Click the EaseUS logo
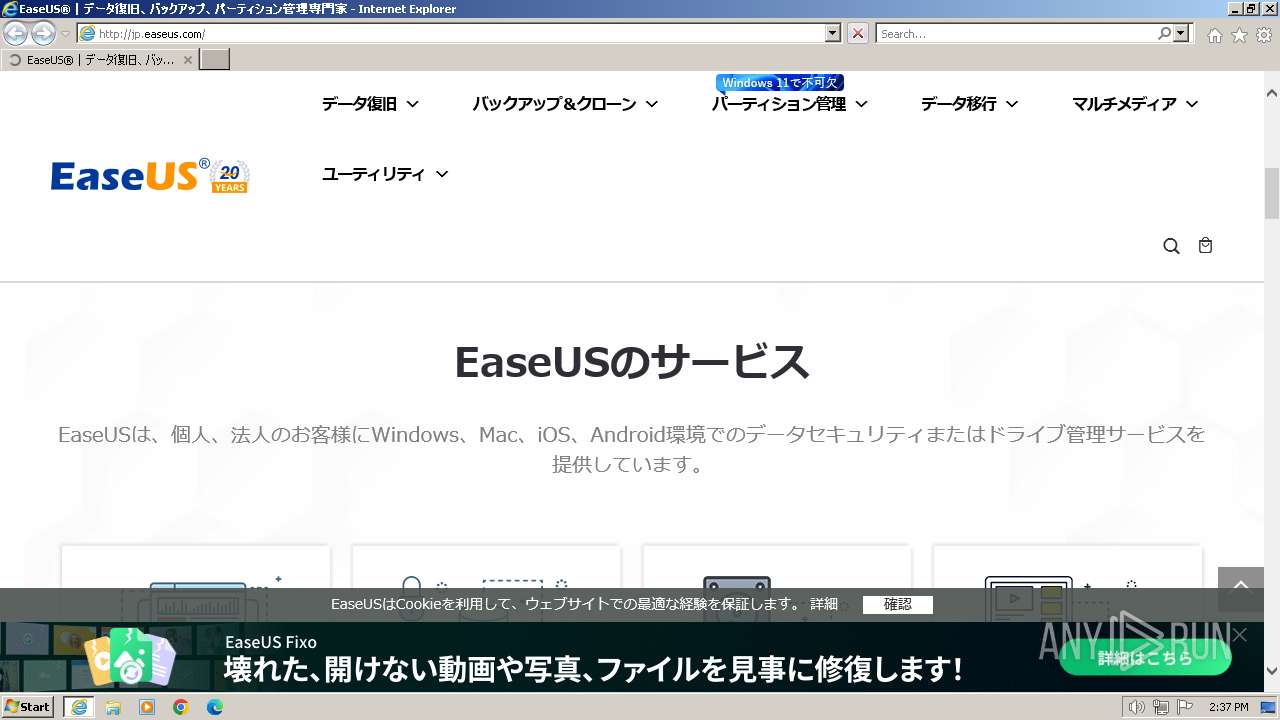The width and height of the screenshot is (1280, 720). coord(150,175)
